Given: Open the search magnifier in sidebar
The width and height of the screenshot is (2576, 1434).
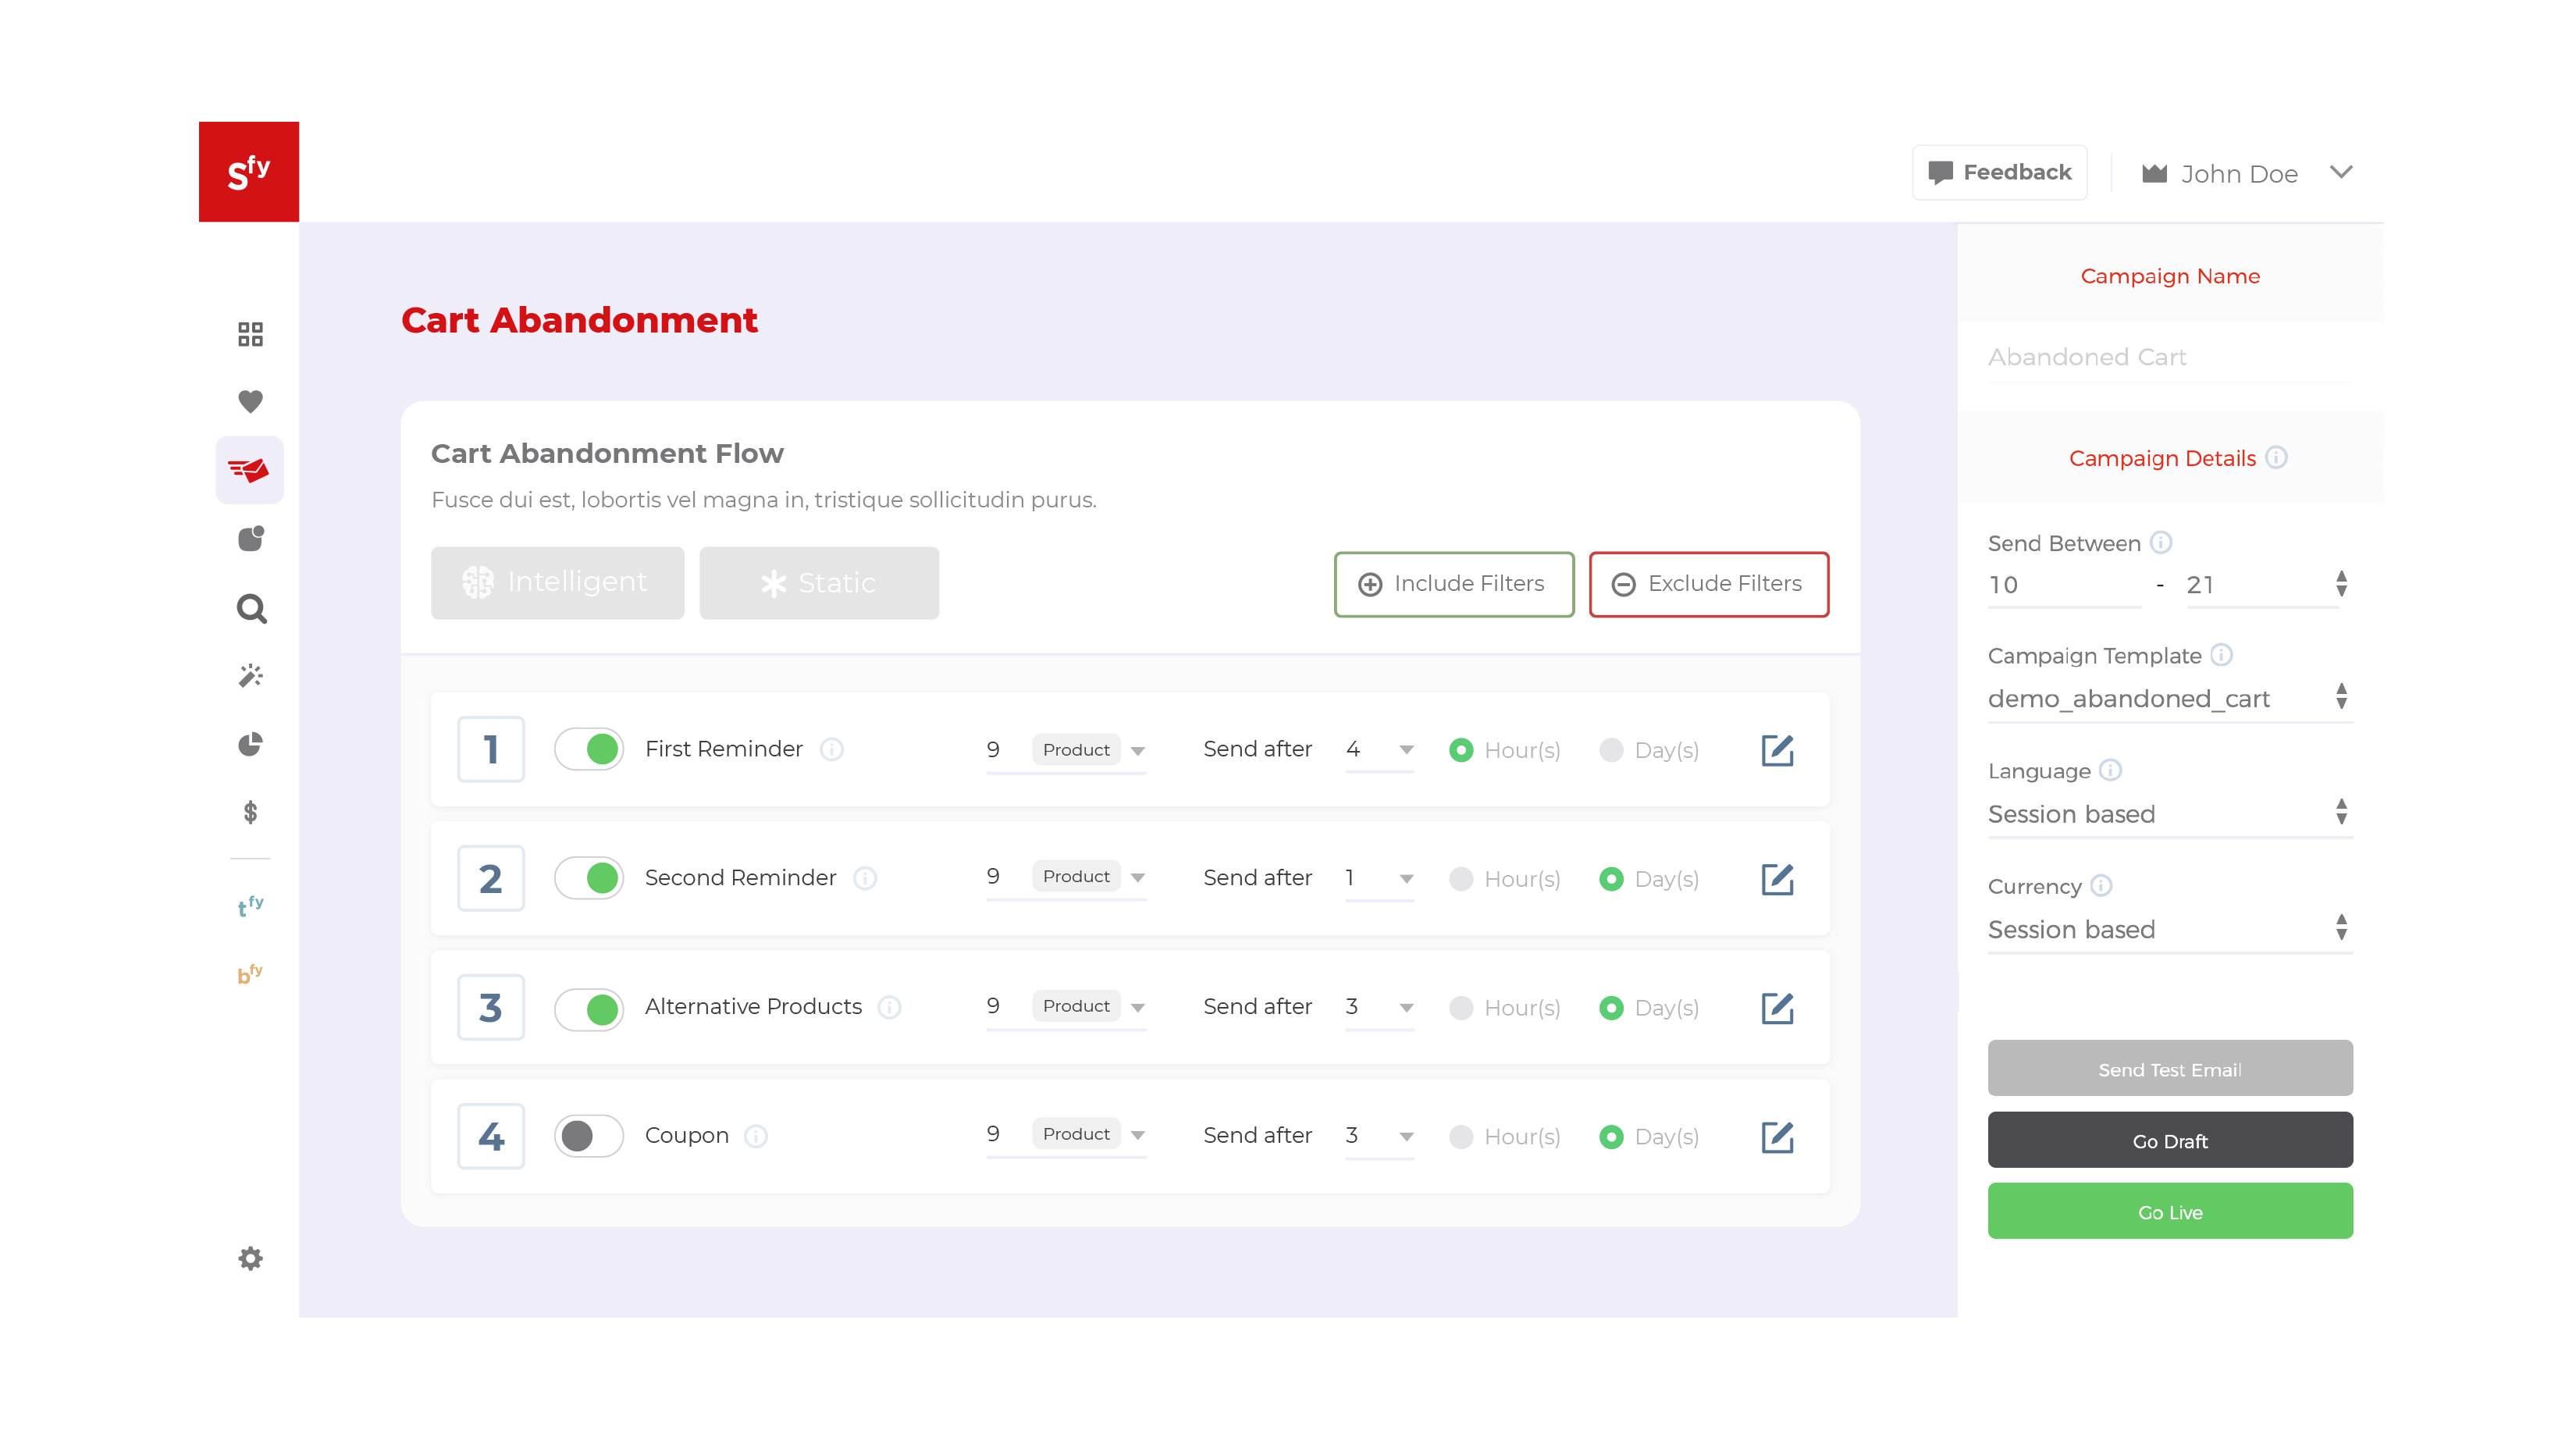Looking at the screenshot, I should point(251,608).
